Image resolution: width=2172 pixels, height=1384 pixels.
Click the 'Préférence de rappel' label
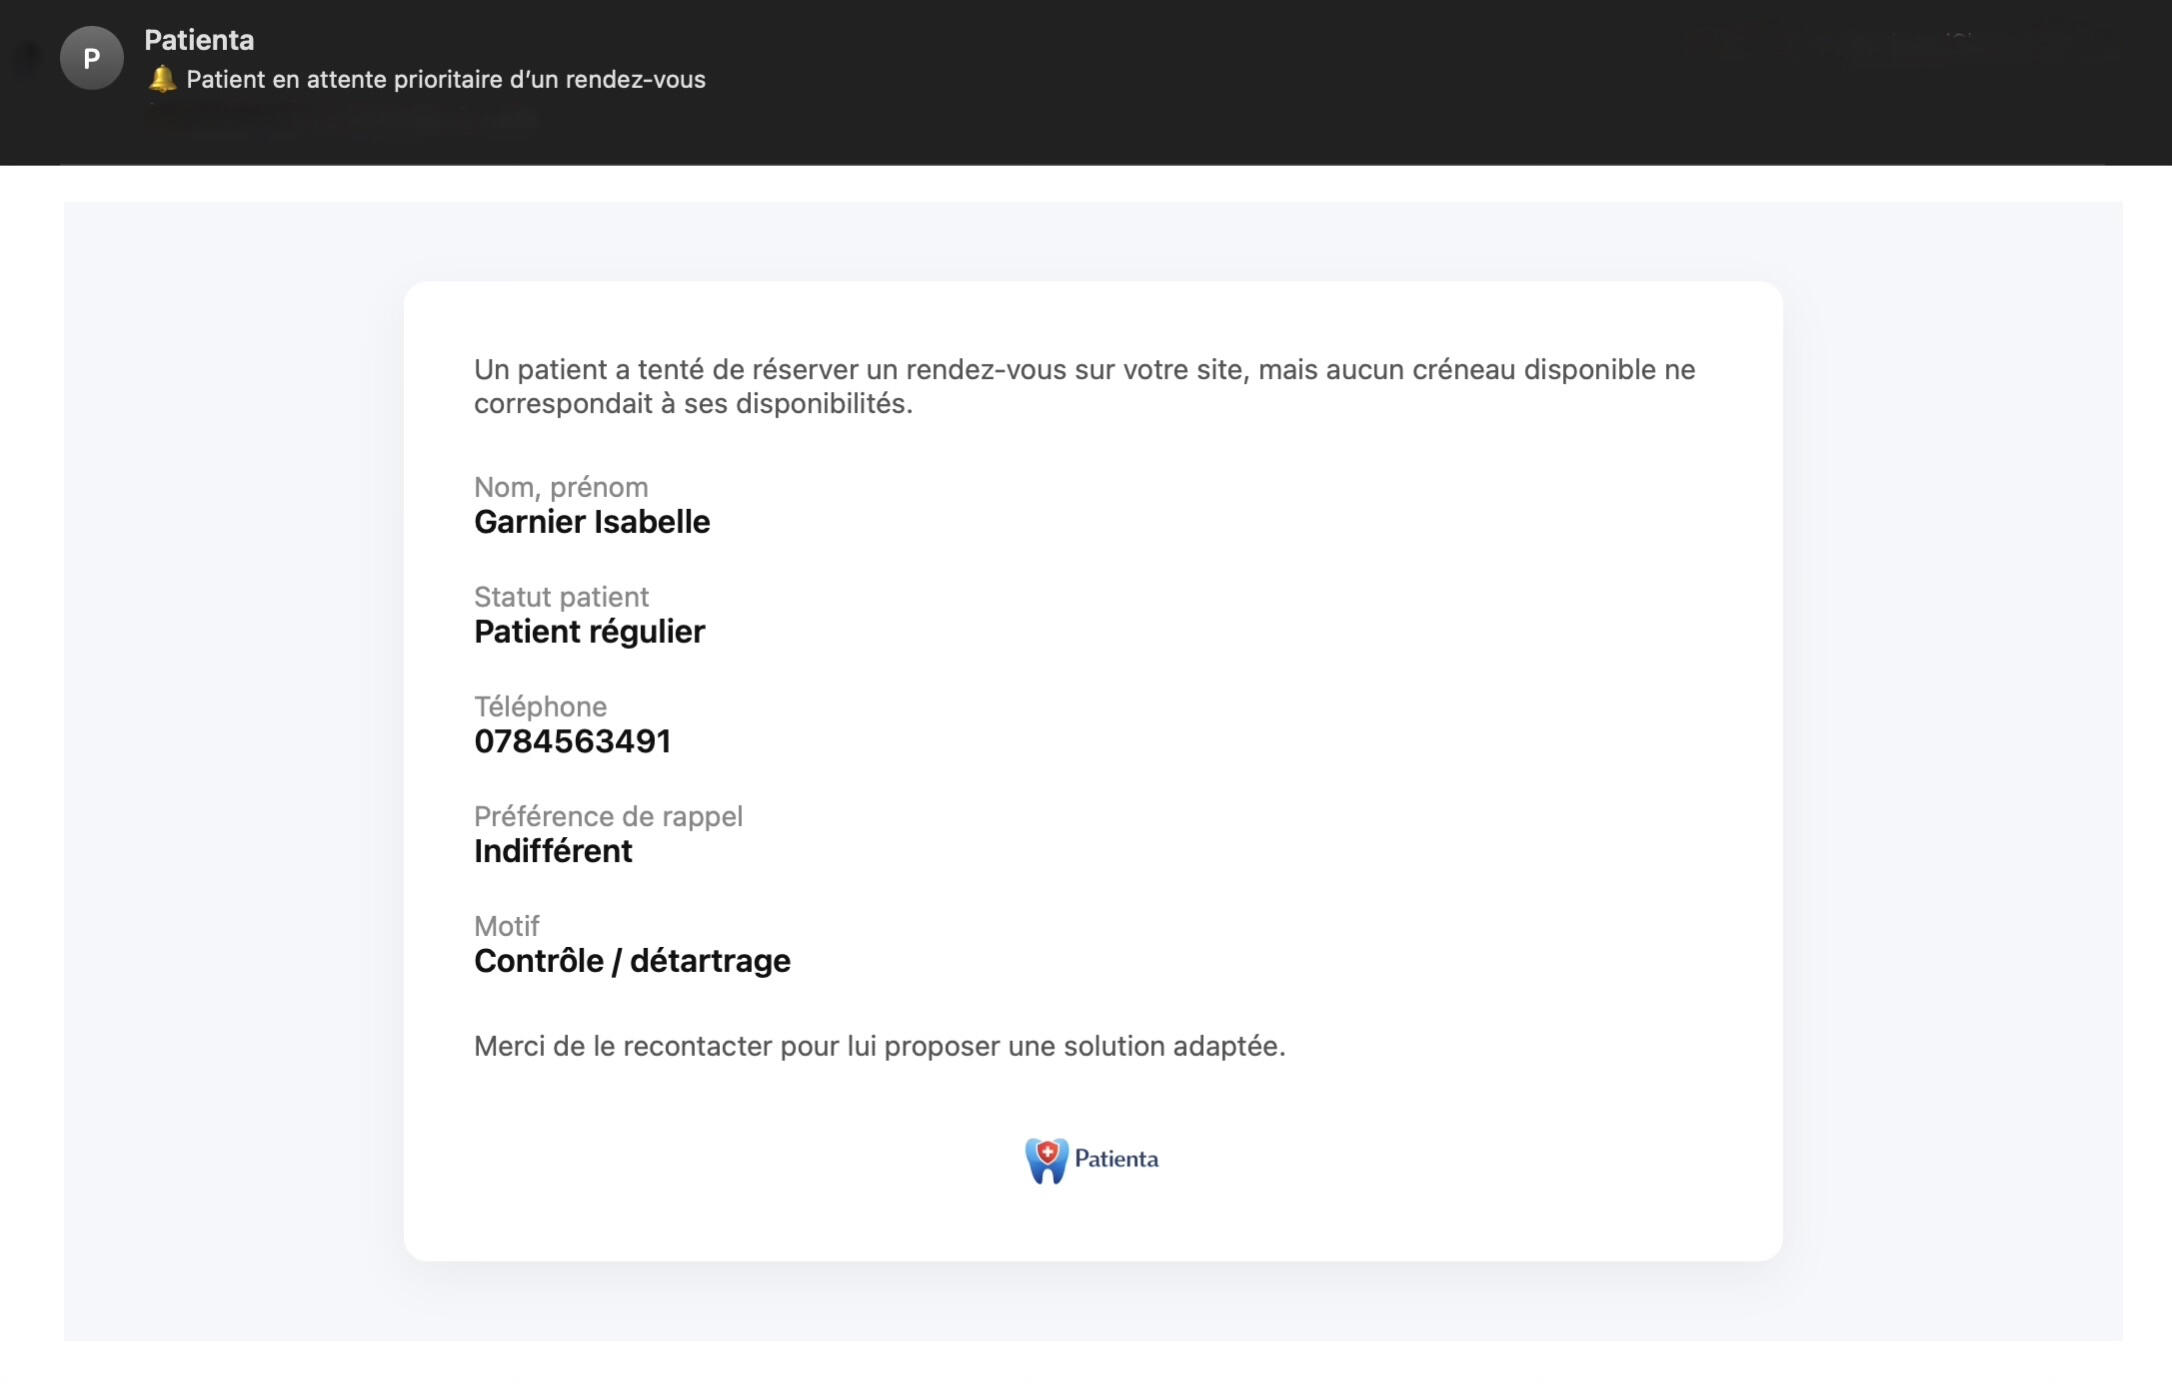pyautogui.click(x=608, y=816)
